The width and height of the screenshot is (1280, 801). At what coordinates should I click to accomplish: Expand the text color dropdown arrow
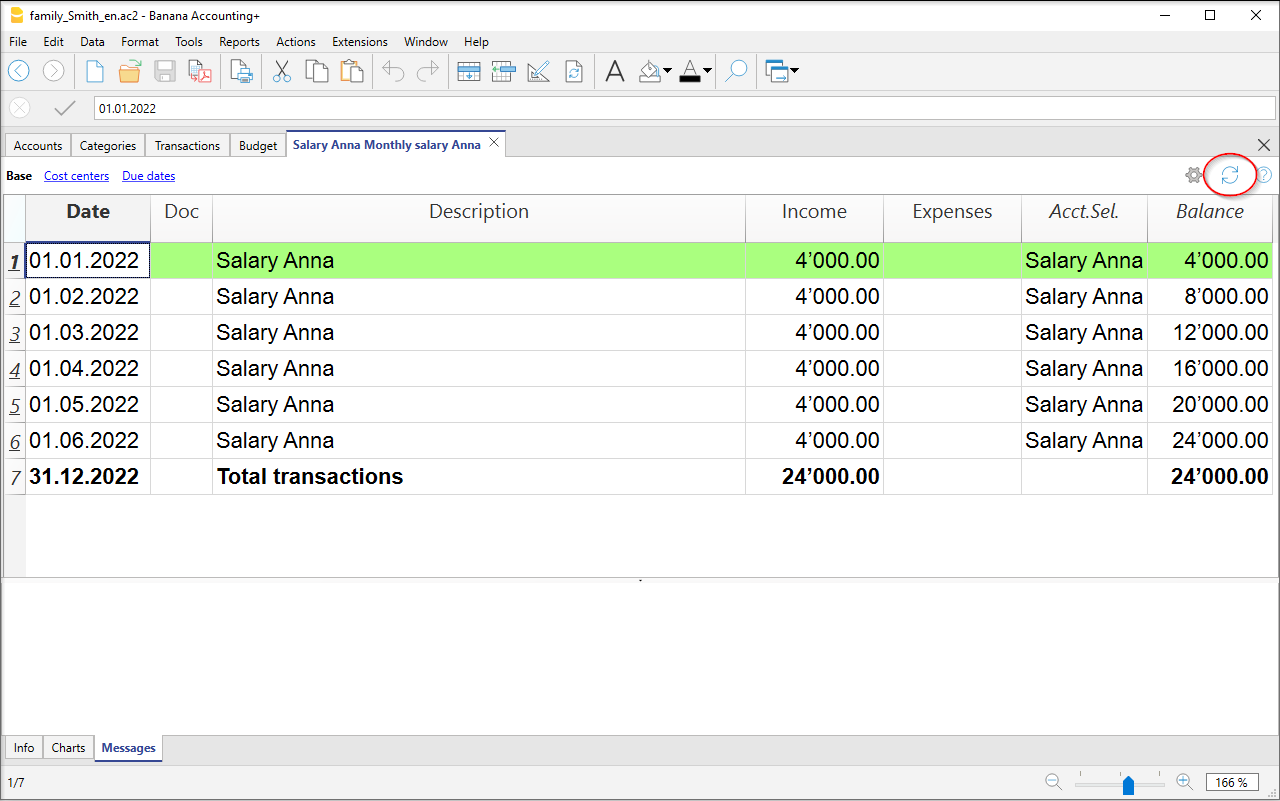[x=707, y=71]
